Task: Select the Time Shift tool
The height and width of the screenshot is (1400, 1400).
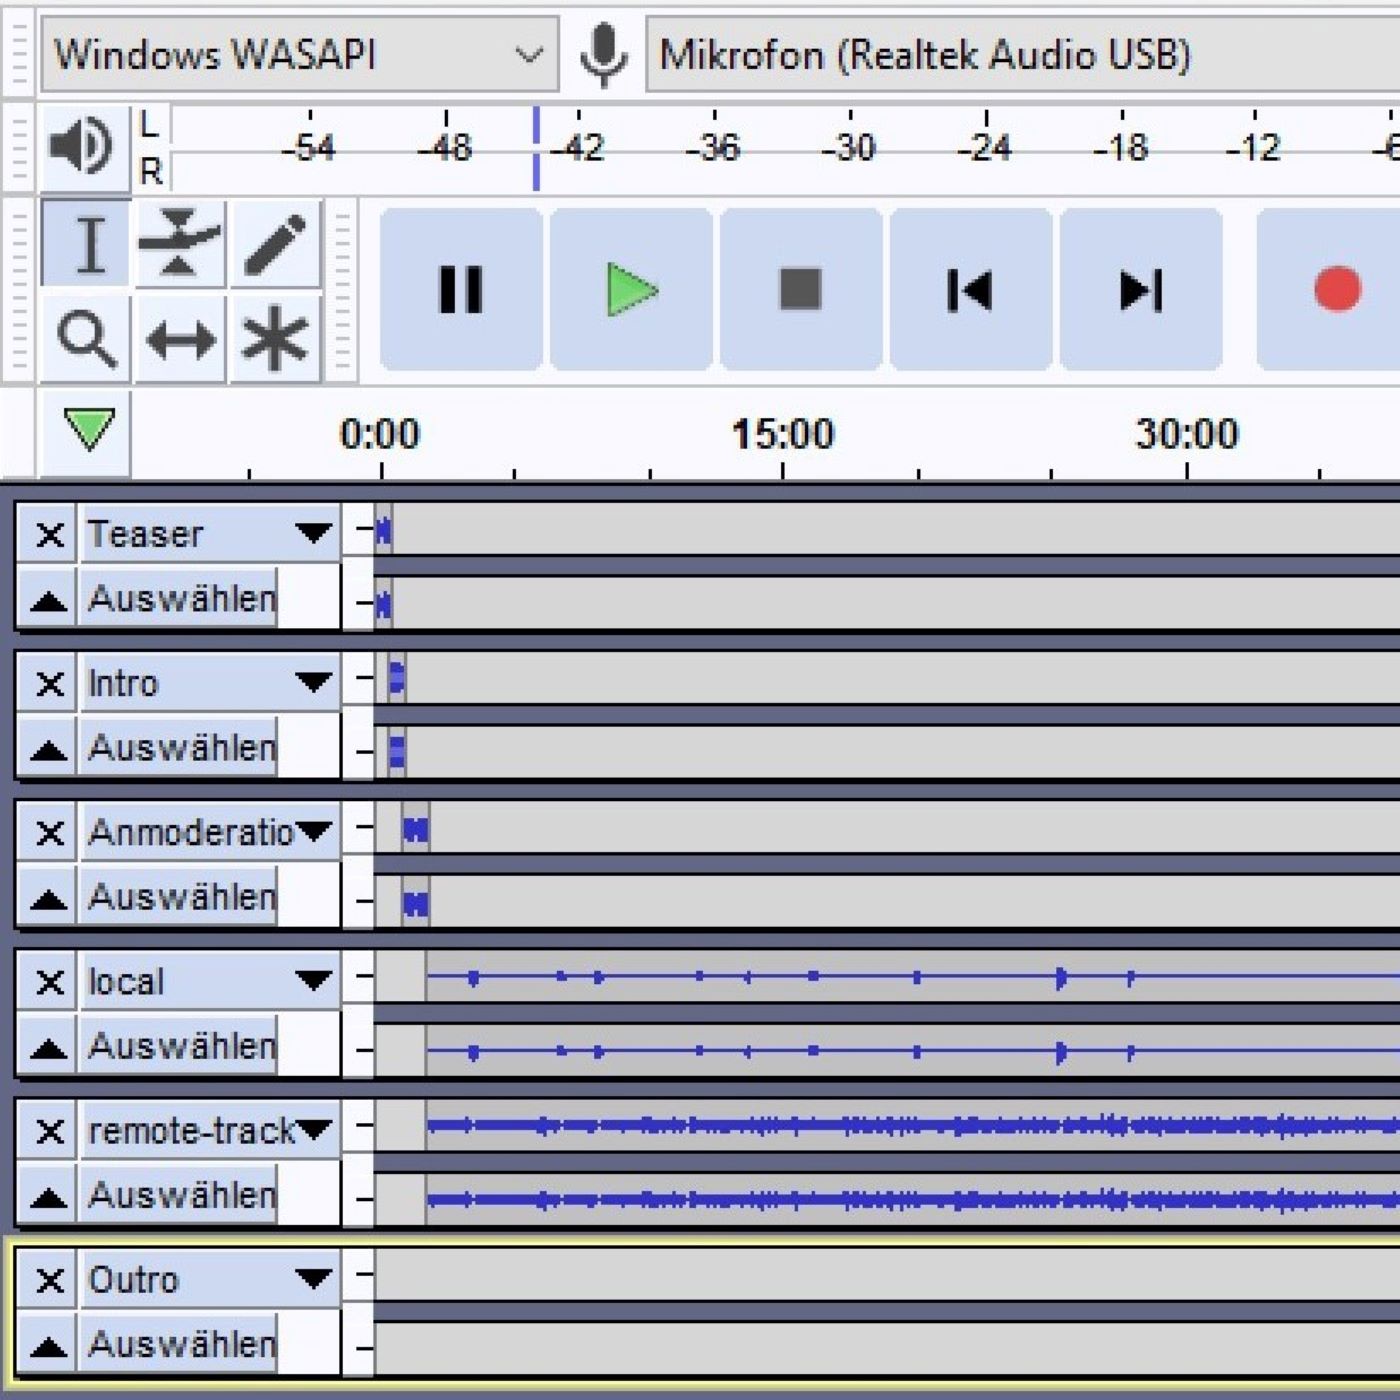Action: [180, 340]
